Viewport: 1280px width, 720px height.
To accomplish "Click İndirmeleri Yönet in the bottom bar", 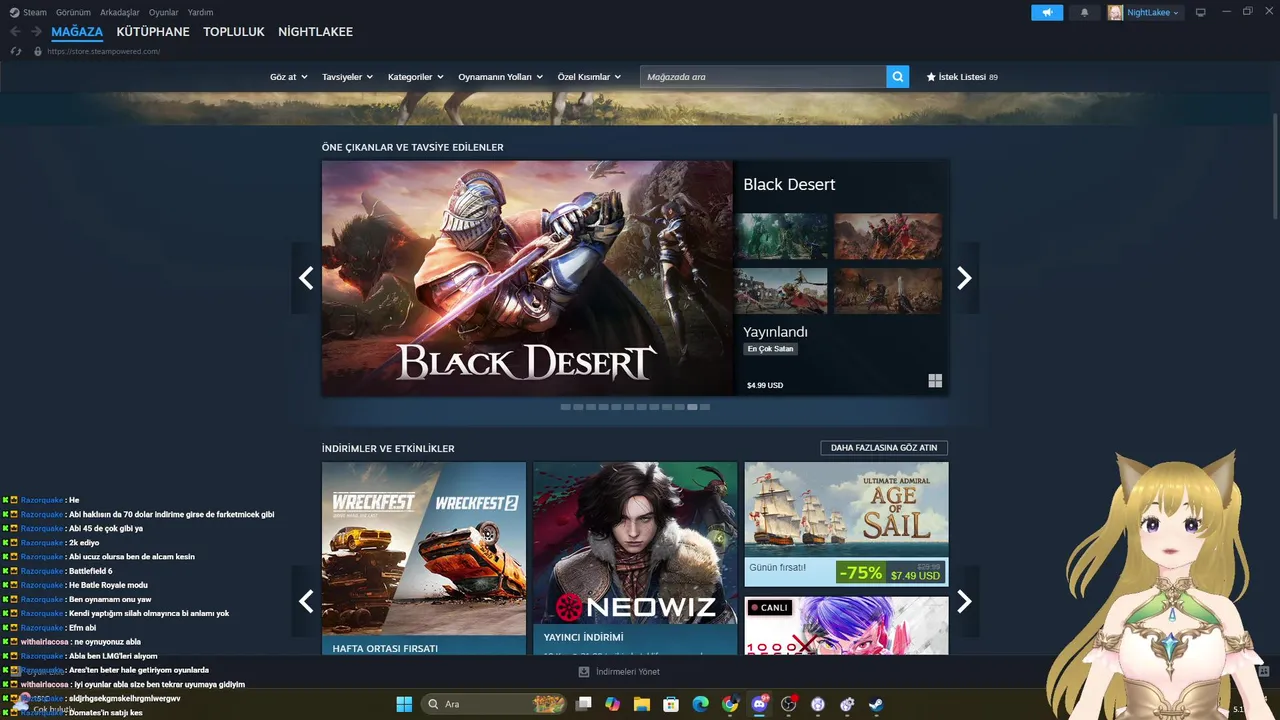I will [628, 672].
